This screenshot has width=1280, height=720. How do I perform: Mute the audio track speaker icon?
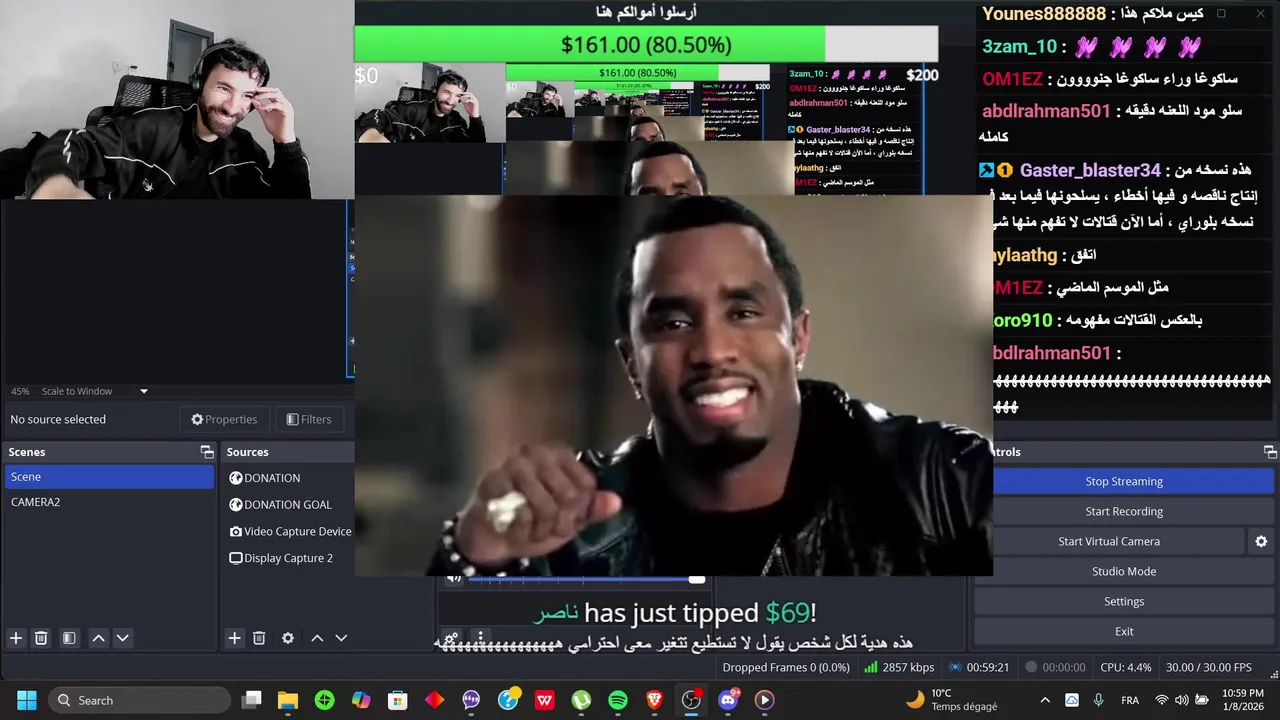[x=454, y=578]
